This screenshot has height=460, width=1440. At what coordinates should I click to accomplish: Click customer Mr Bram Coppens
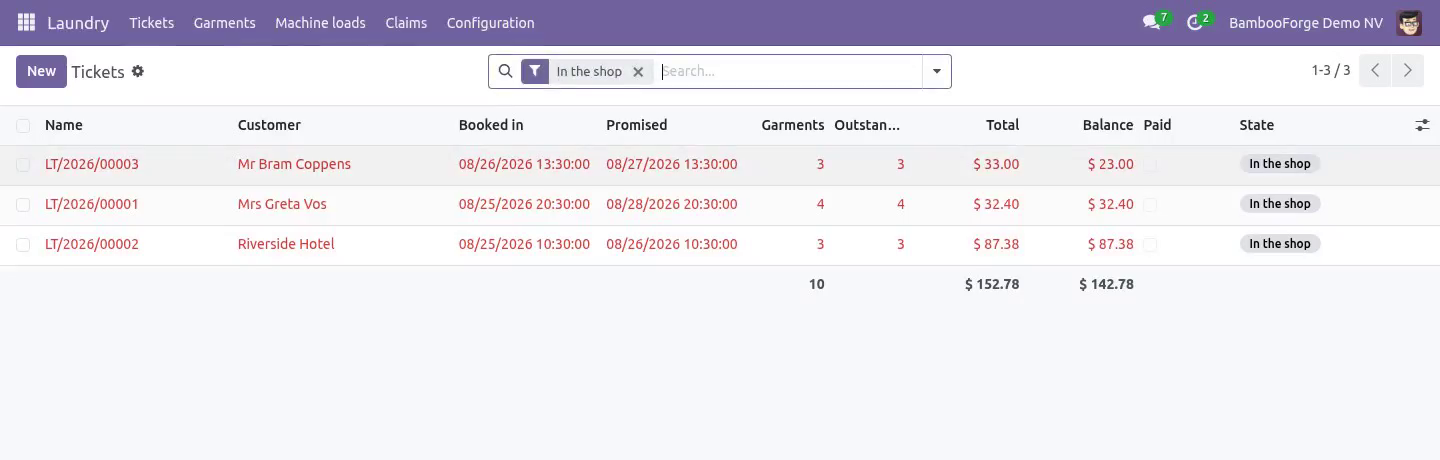[294, 164]
